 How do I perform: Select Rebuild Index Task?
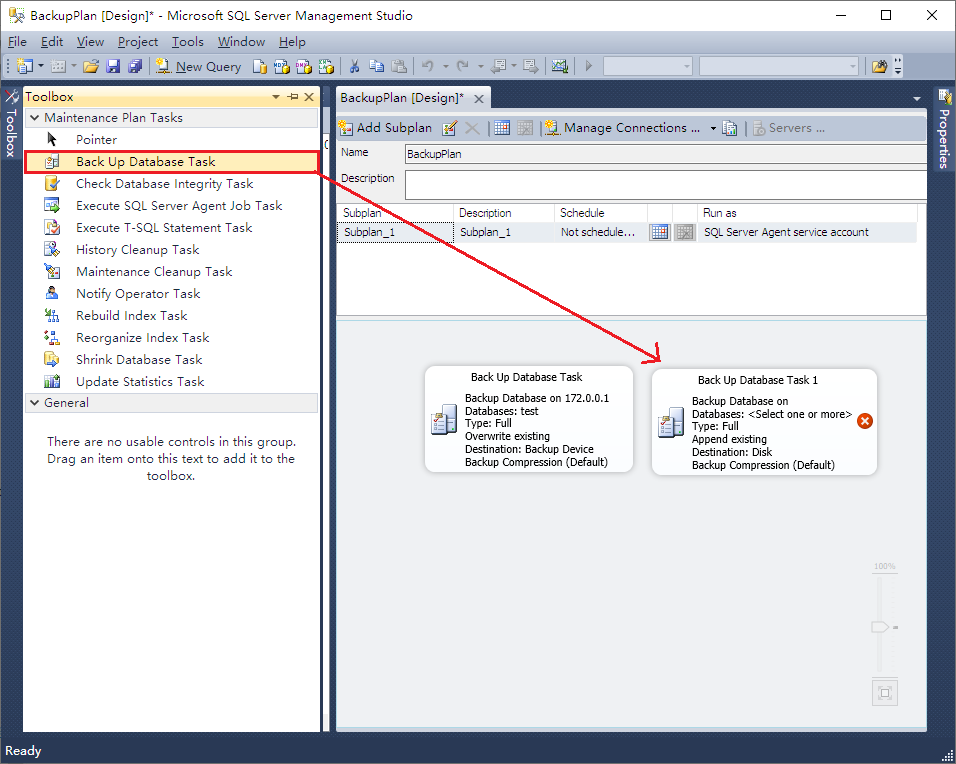(x=171, y=315)
